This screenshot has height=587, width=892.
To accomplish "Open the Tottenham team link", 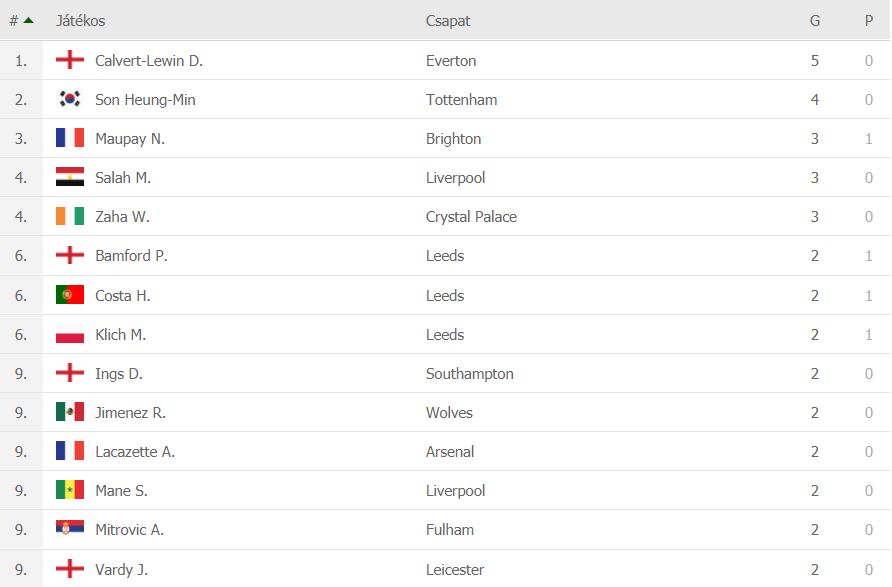I will click(x=461, y=100).
